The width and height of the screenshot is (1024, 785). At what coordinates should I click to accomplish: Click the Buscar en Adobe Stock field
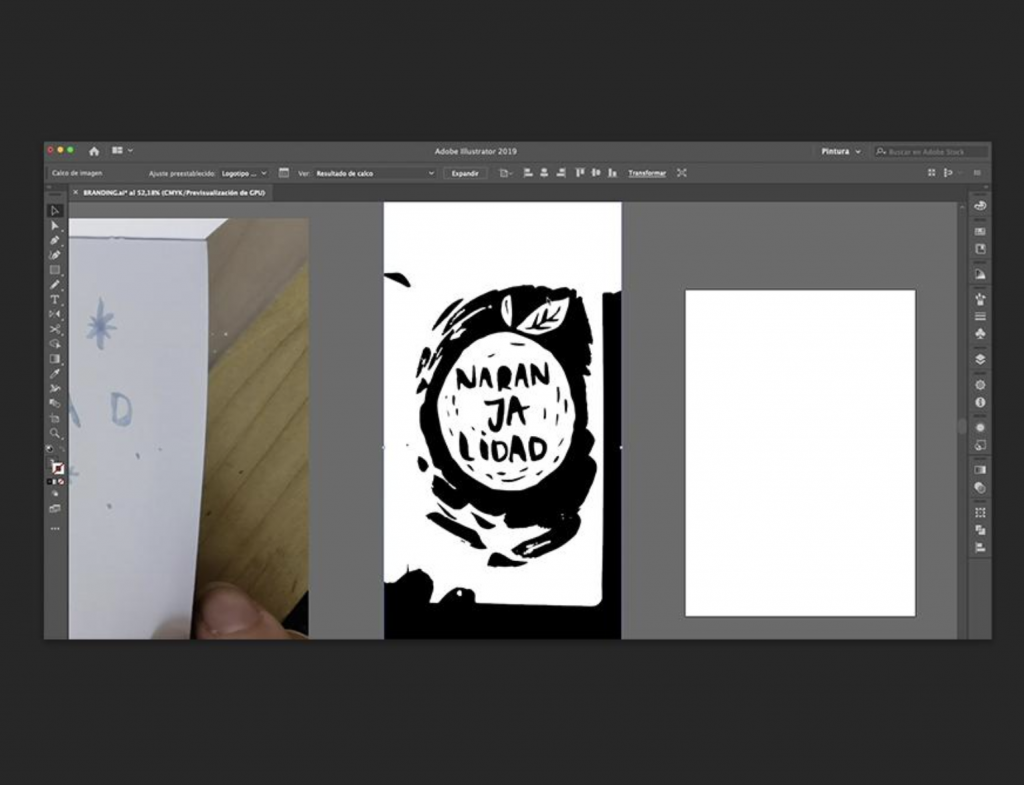[930, 152]
